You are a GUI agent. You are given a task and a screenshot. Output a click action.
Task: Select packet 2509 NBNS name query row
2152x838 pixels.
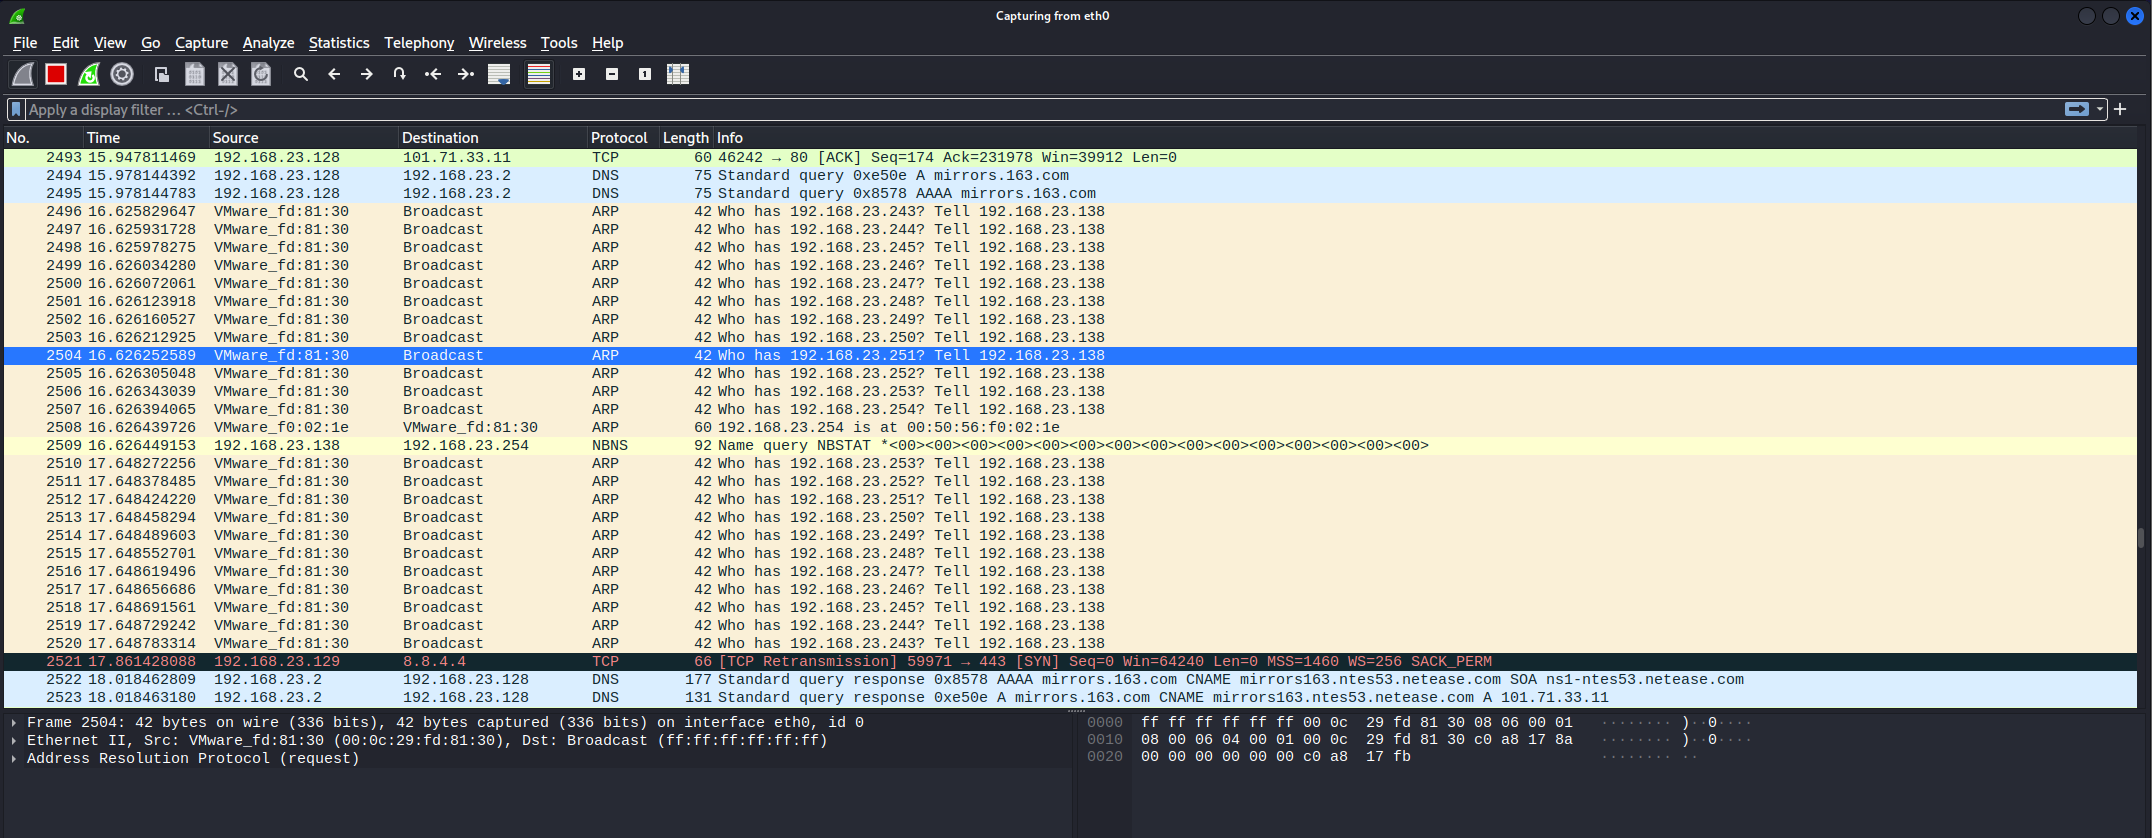(1070, 445)
